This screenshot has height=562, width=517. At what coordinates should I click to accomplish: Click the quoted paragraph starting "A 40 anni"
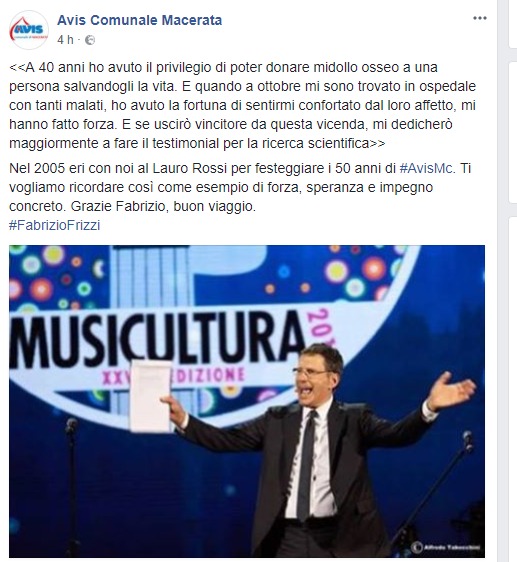click(242, 105)
